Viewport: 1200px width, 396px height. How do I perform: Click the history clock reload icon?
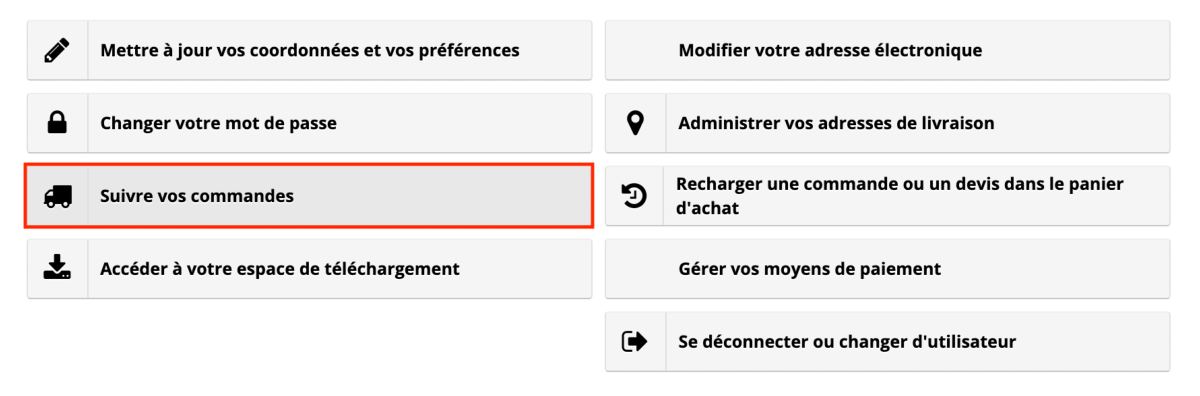click(634, 196)
